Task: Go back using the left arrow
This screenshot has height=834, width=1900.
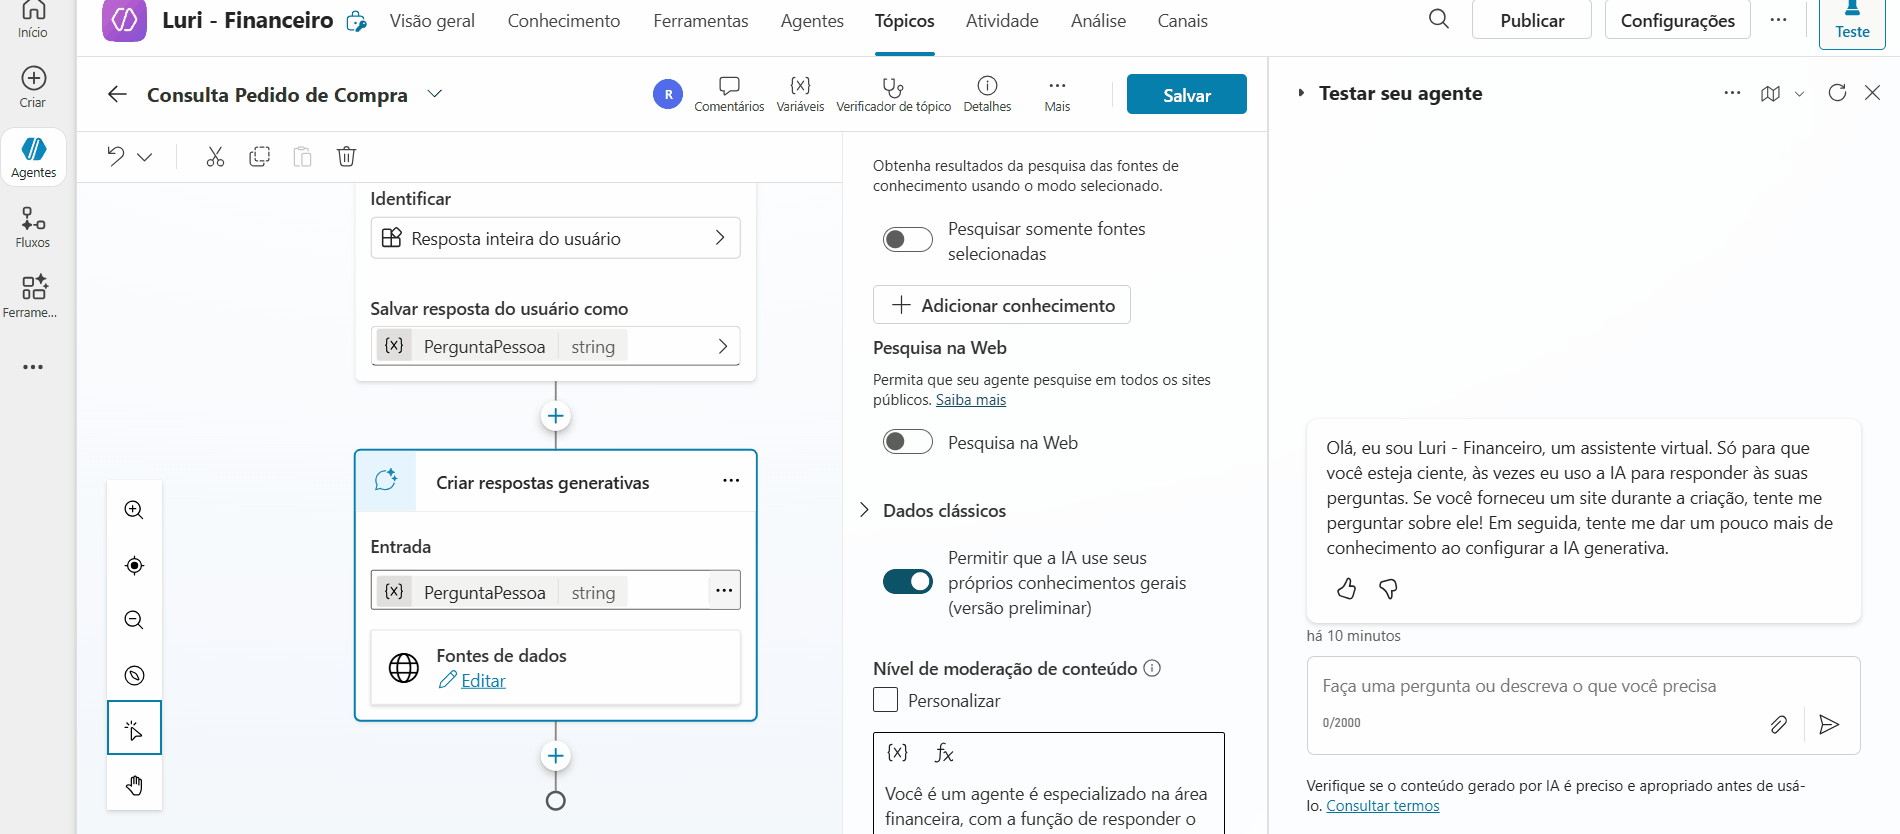Action: point(117,94)
